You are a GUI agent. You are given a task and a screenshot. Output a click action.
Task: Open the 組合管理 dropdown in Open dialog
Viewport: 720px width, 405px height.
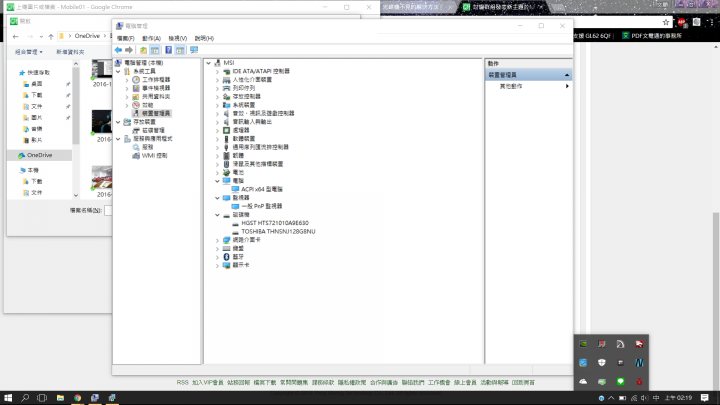pyautogui.click(x=28, y=52)
